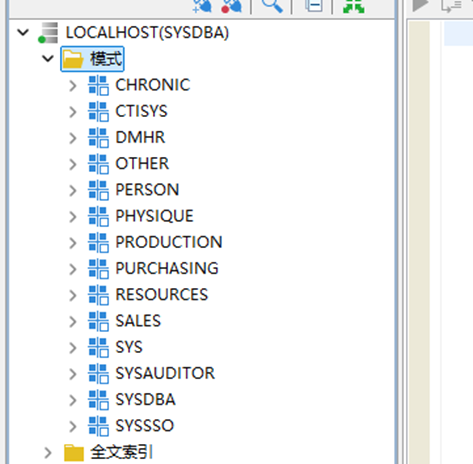The height and width of the screenshot is (464, 473).
Task: Click the SYSDBA schema icon
Action: pyautogui.click(x=98, y=400)
